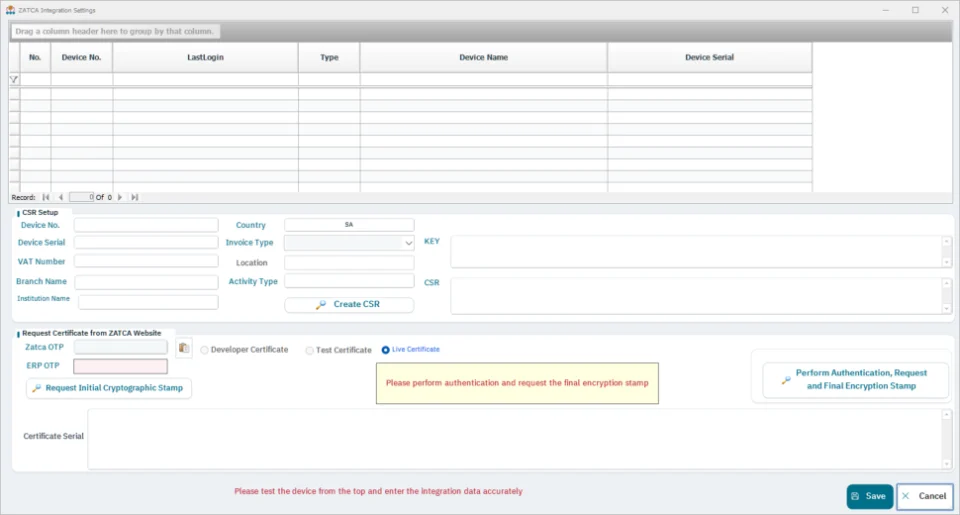Image resolution: width=960 pixels, height=515 pixels.
Task: Click the LastLogin filter row cell
Action: click(206, 80)
